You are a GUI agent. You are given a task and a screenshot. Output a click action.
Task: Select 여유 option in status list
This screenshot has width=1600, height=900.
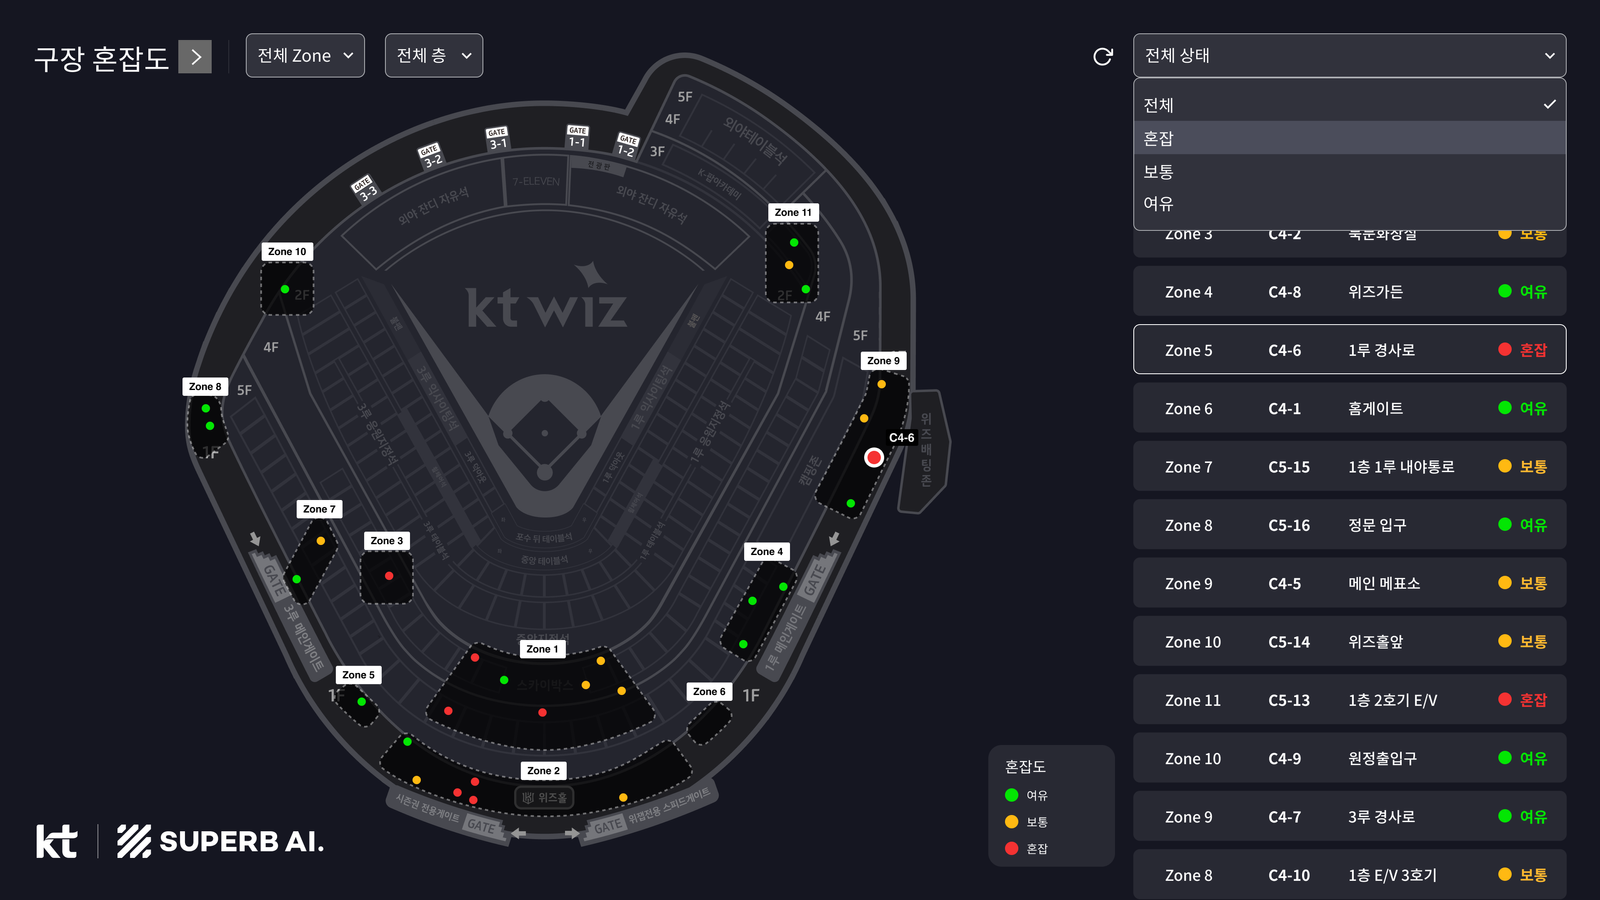1349,204
